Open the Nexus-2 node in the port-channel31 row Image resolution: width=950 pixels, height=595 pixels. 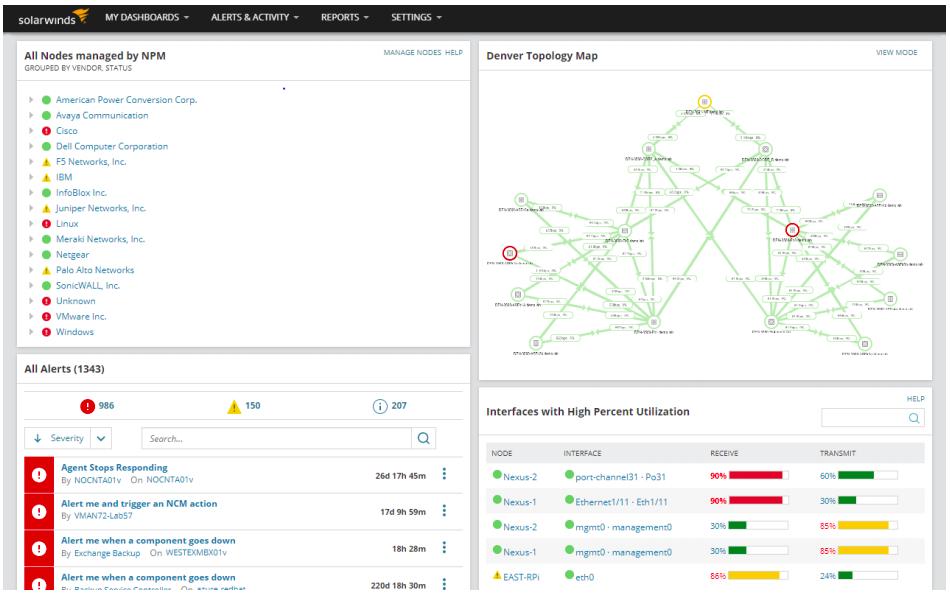(520, 477)
